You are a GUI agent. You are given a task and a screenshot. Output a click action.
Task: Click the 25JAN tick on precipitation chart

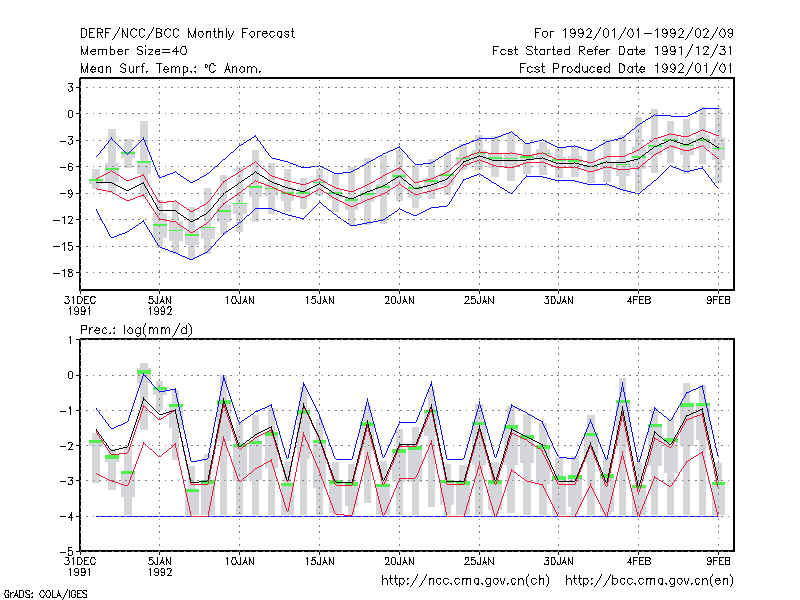pyautogui.click(x=479, y=562)
